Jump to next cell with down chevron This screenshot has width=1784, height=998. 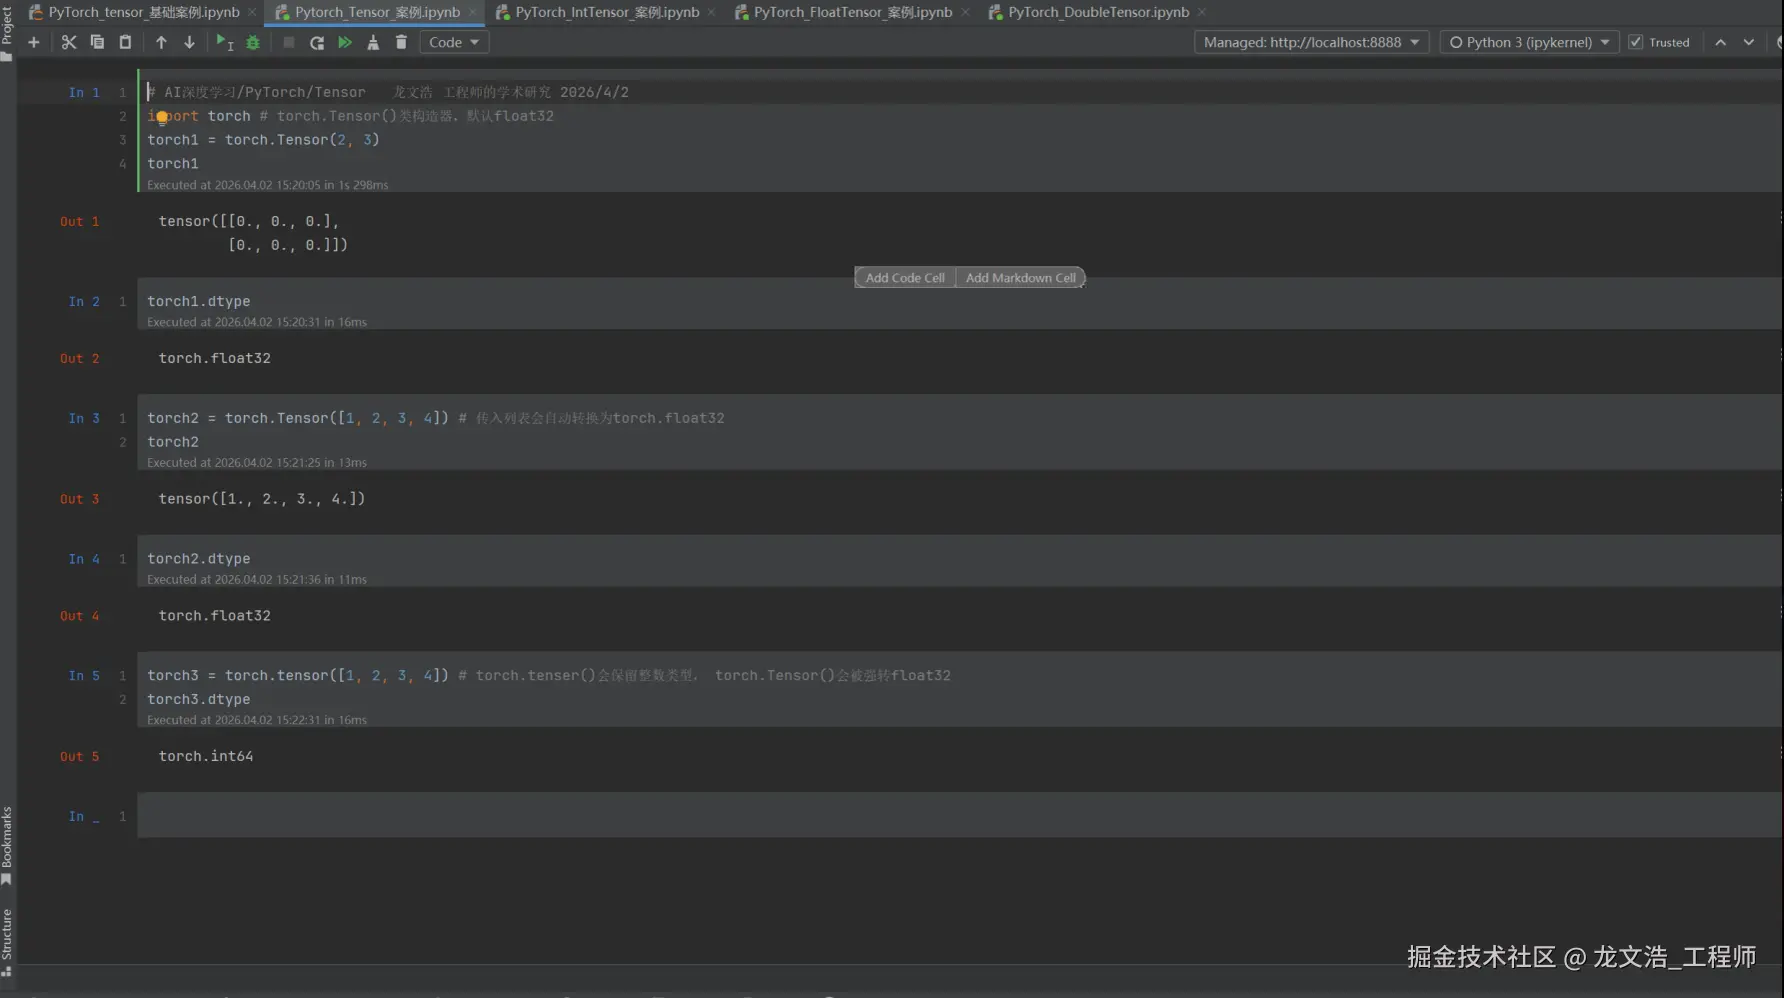tap(1749, 42)
